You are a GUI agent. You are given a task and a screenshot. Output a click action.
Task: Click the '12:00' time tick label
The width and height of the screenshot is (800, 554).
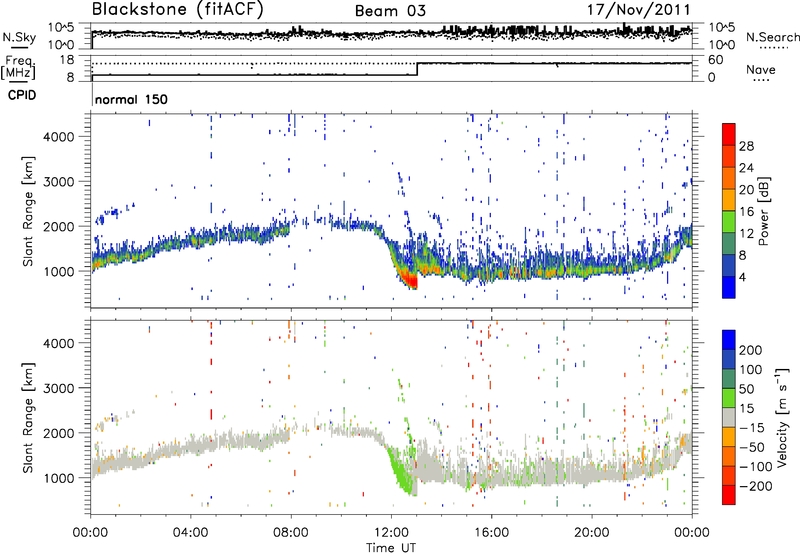391,533
